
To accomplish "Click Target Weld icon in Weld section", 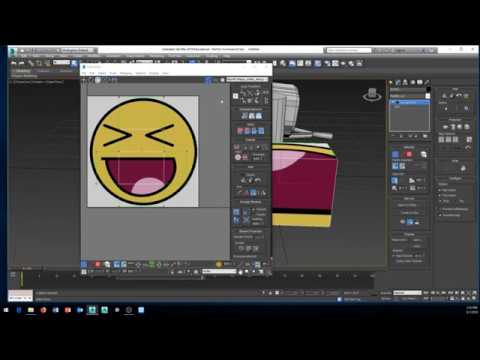I will pos(238,157).
